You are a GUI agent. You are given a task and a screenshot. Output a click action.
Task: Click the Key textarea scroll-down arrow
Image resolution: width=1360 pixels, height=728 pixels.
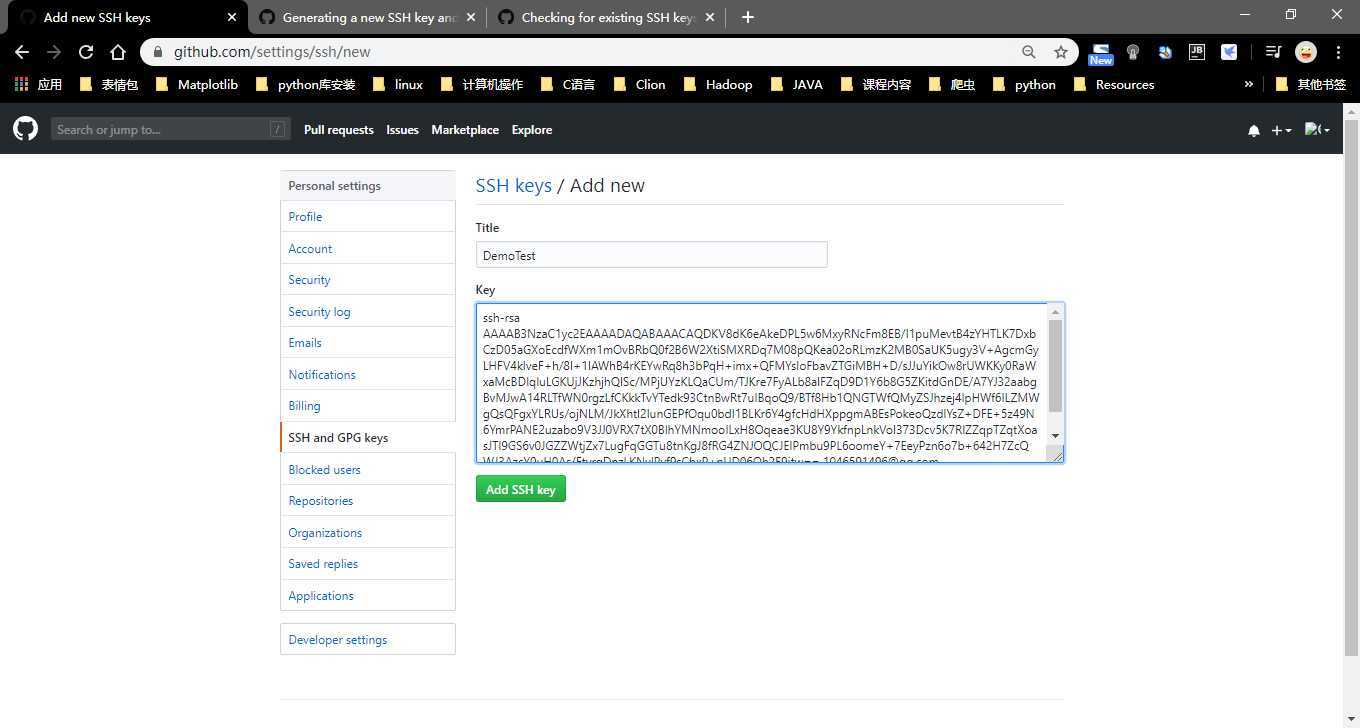coord(1055,436)
